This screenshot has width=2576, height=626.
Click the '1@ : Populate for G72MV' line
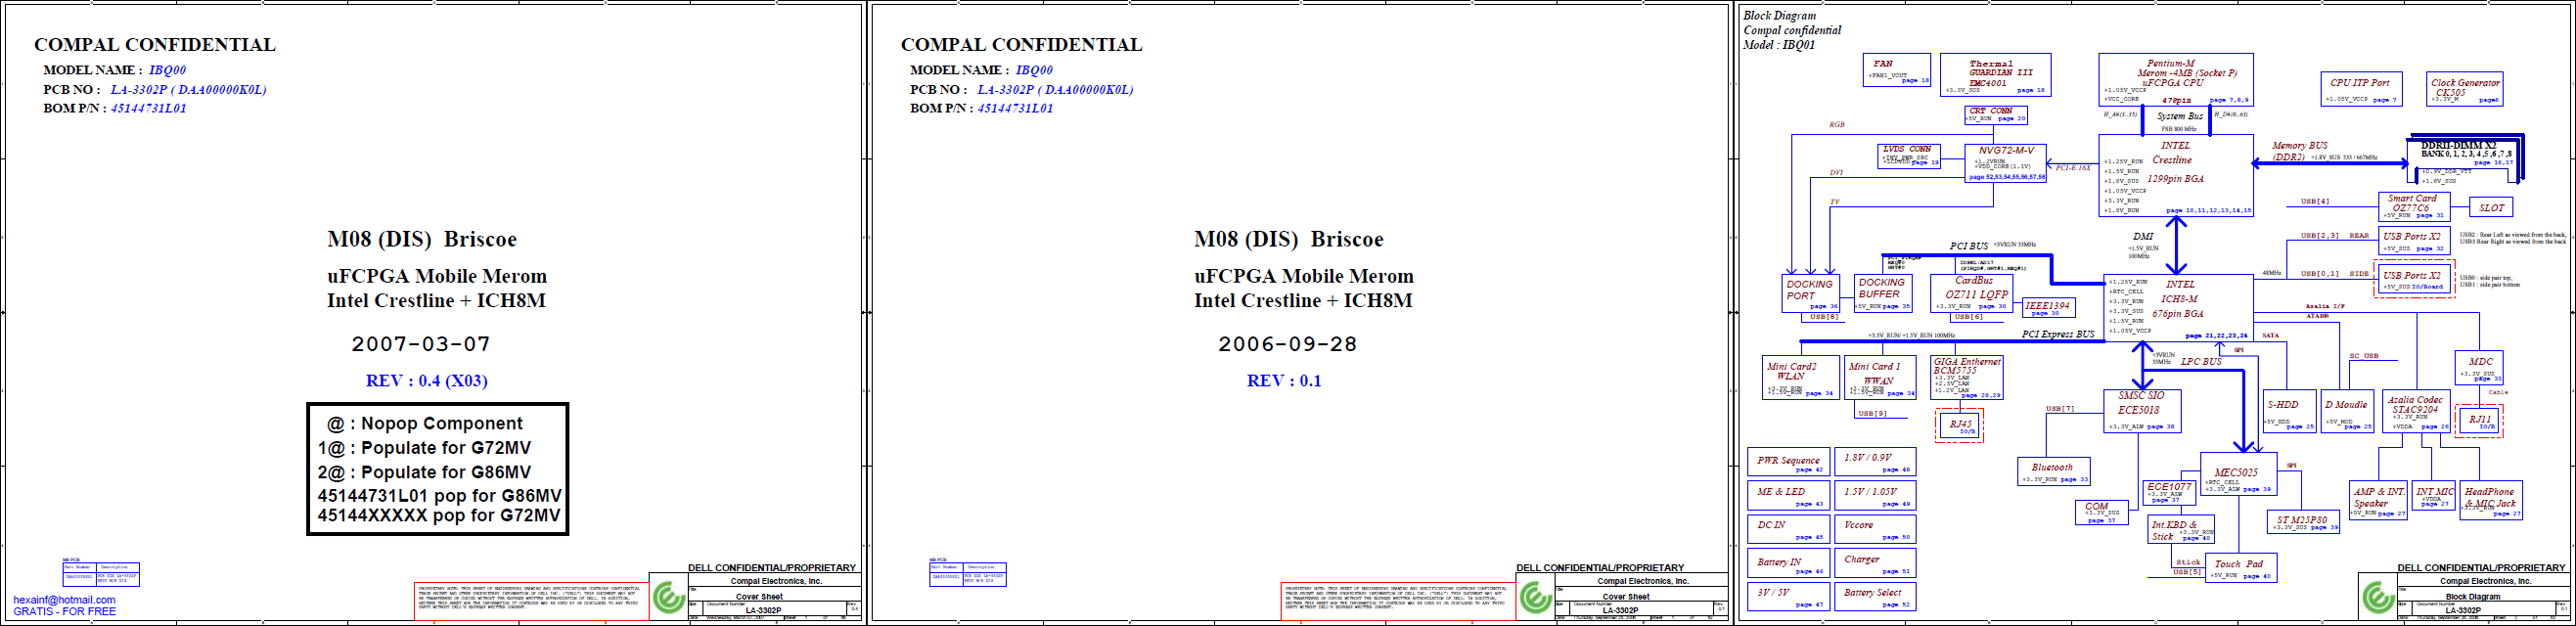point(424,448)
